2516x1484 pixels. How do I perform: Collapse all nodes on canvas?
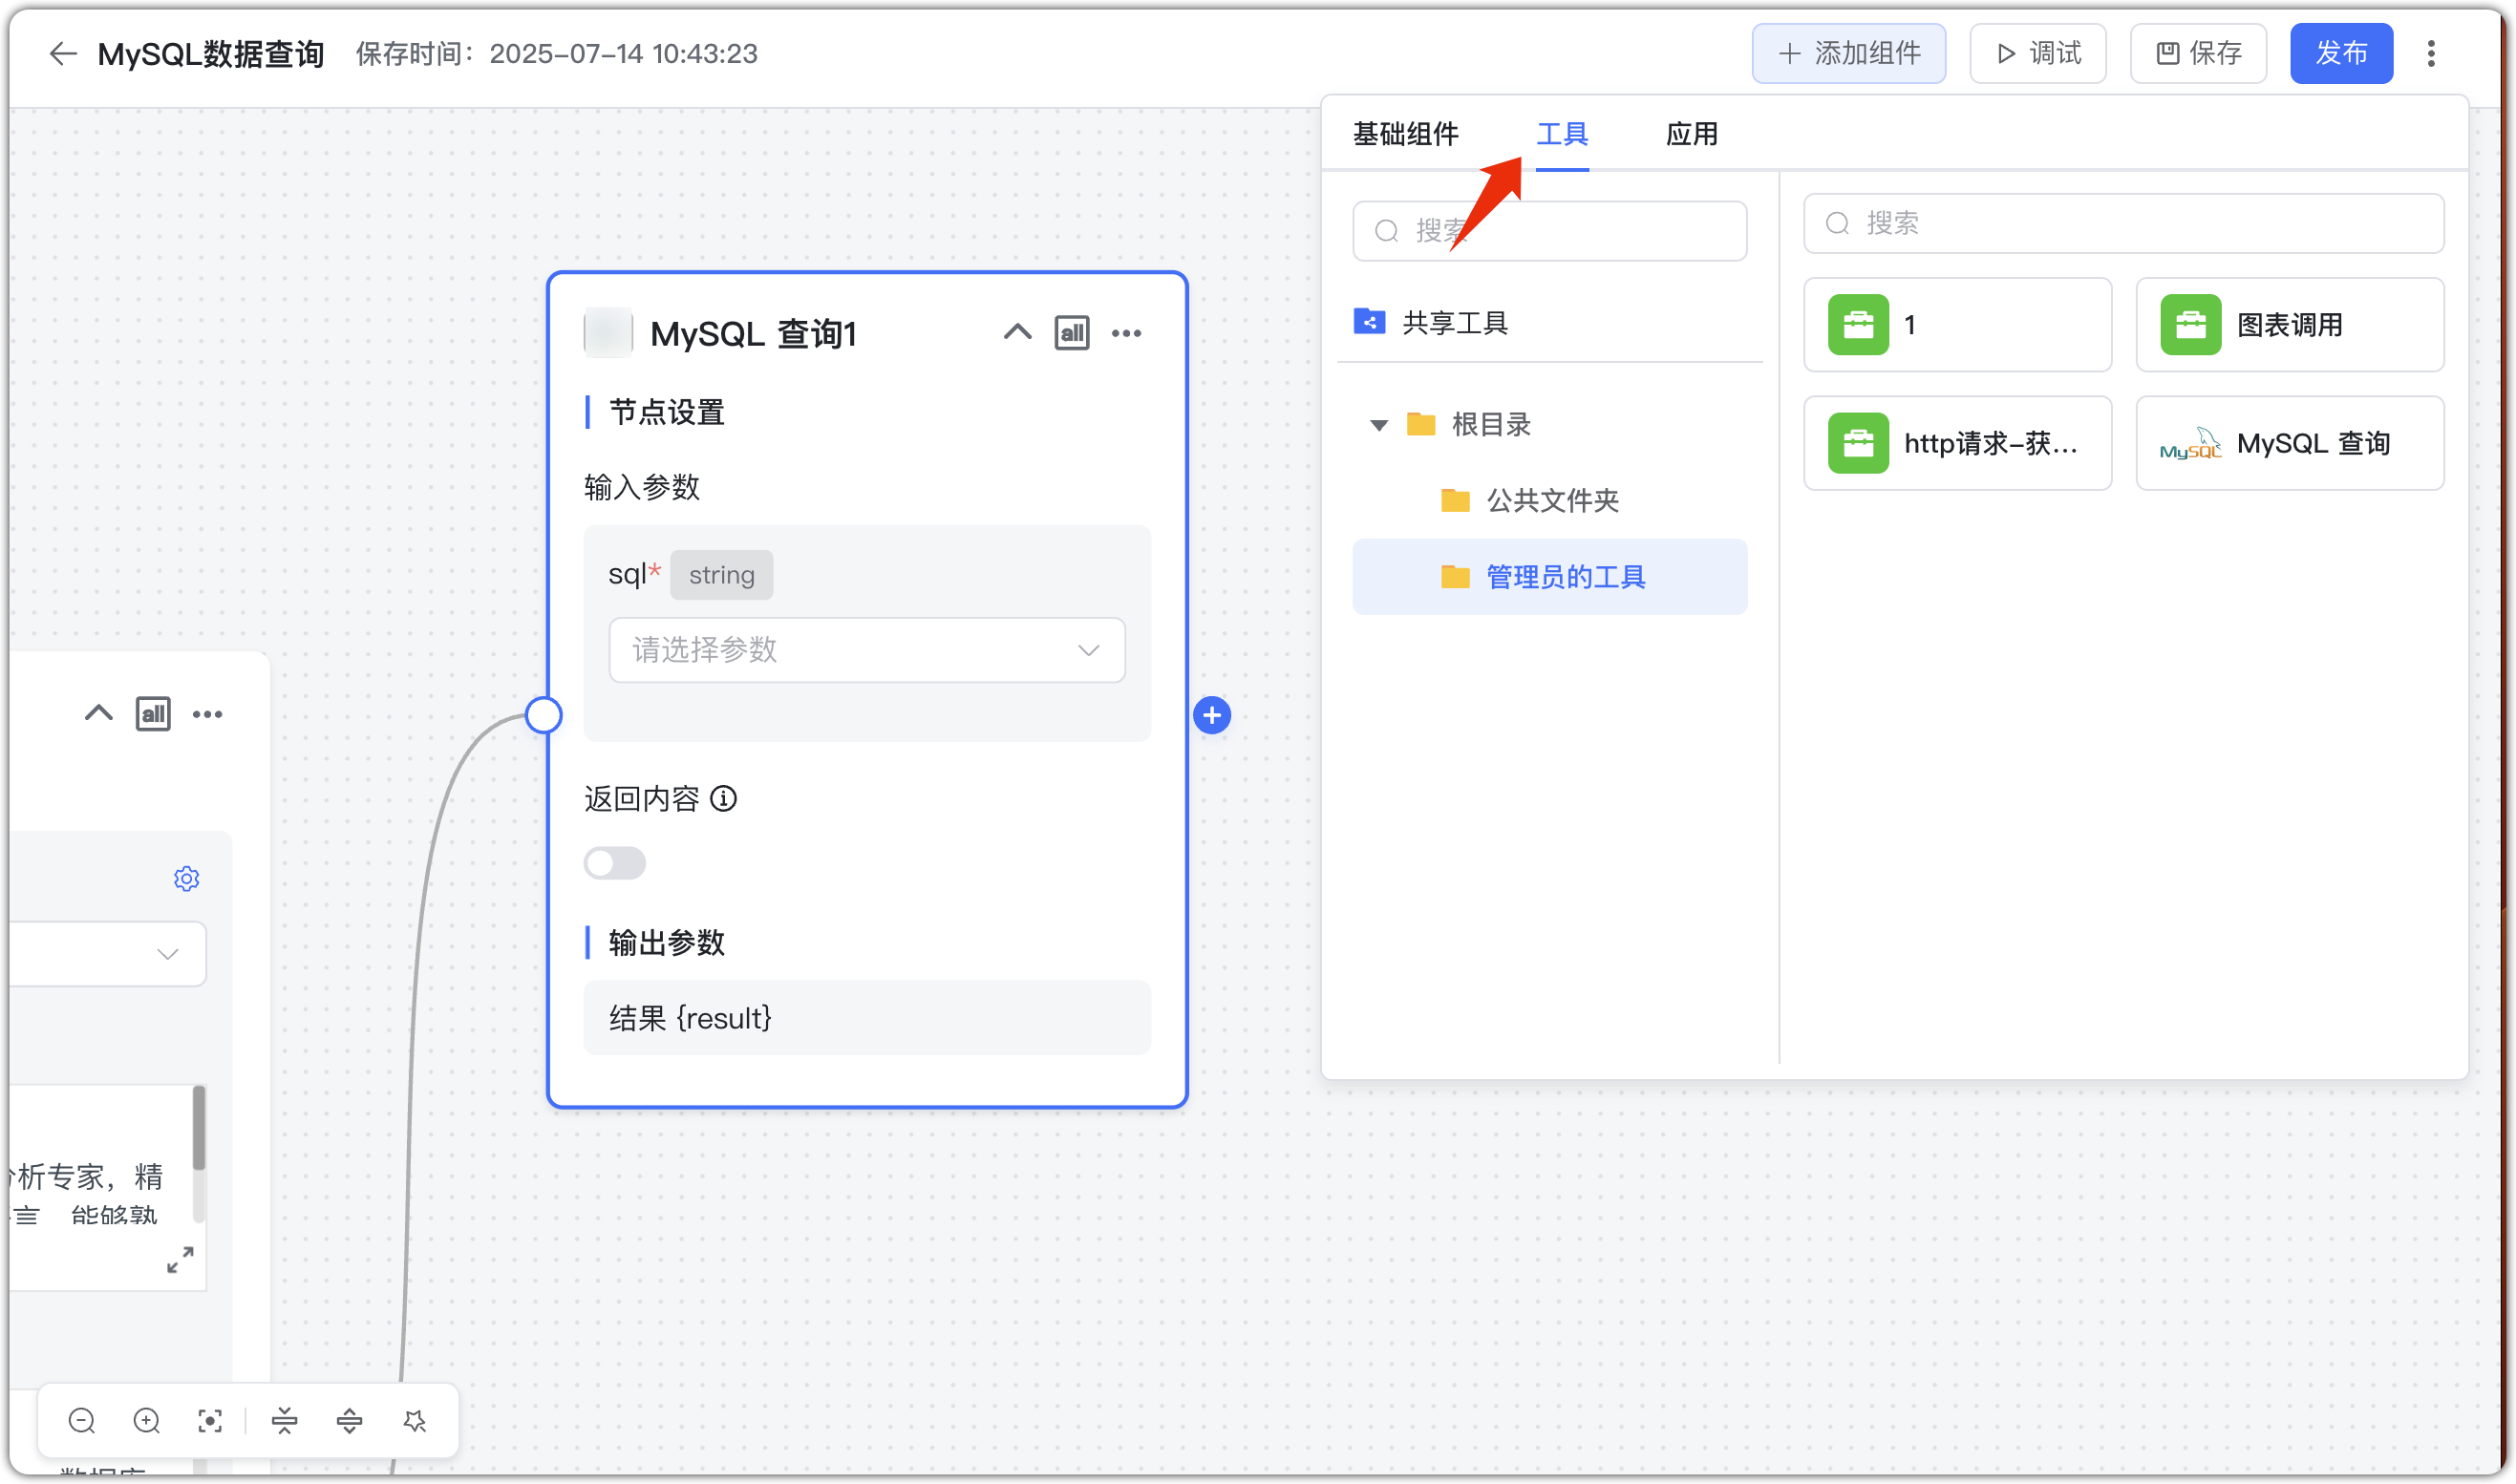[x=284, y=1420]
